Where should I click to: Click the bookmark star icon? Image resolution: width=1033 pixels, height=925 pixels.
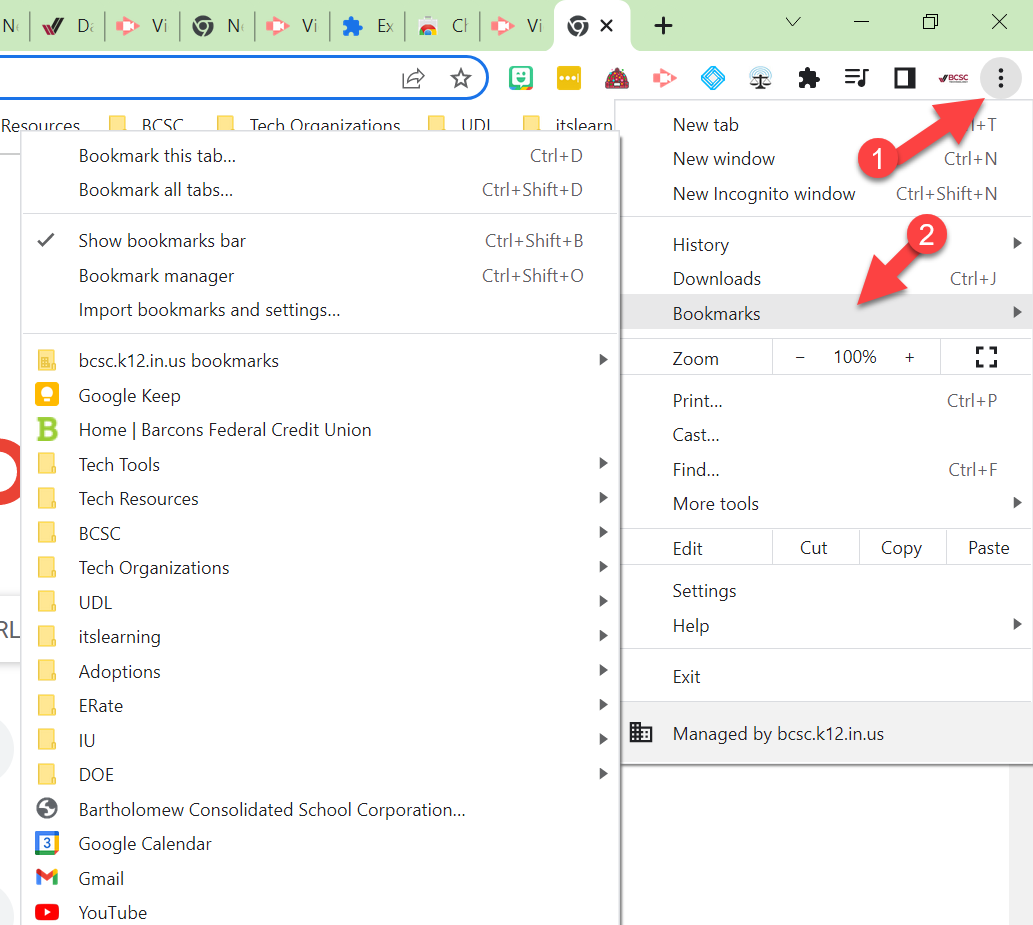click(461, 79)
